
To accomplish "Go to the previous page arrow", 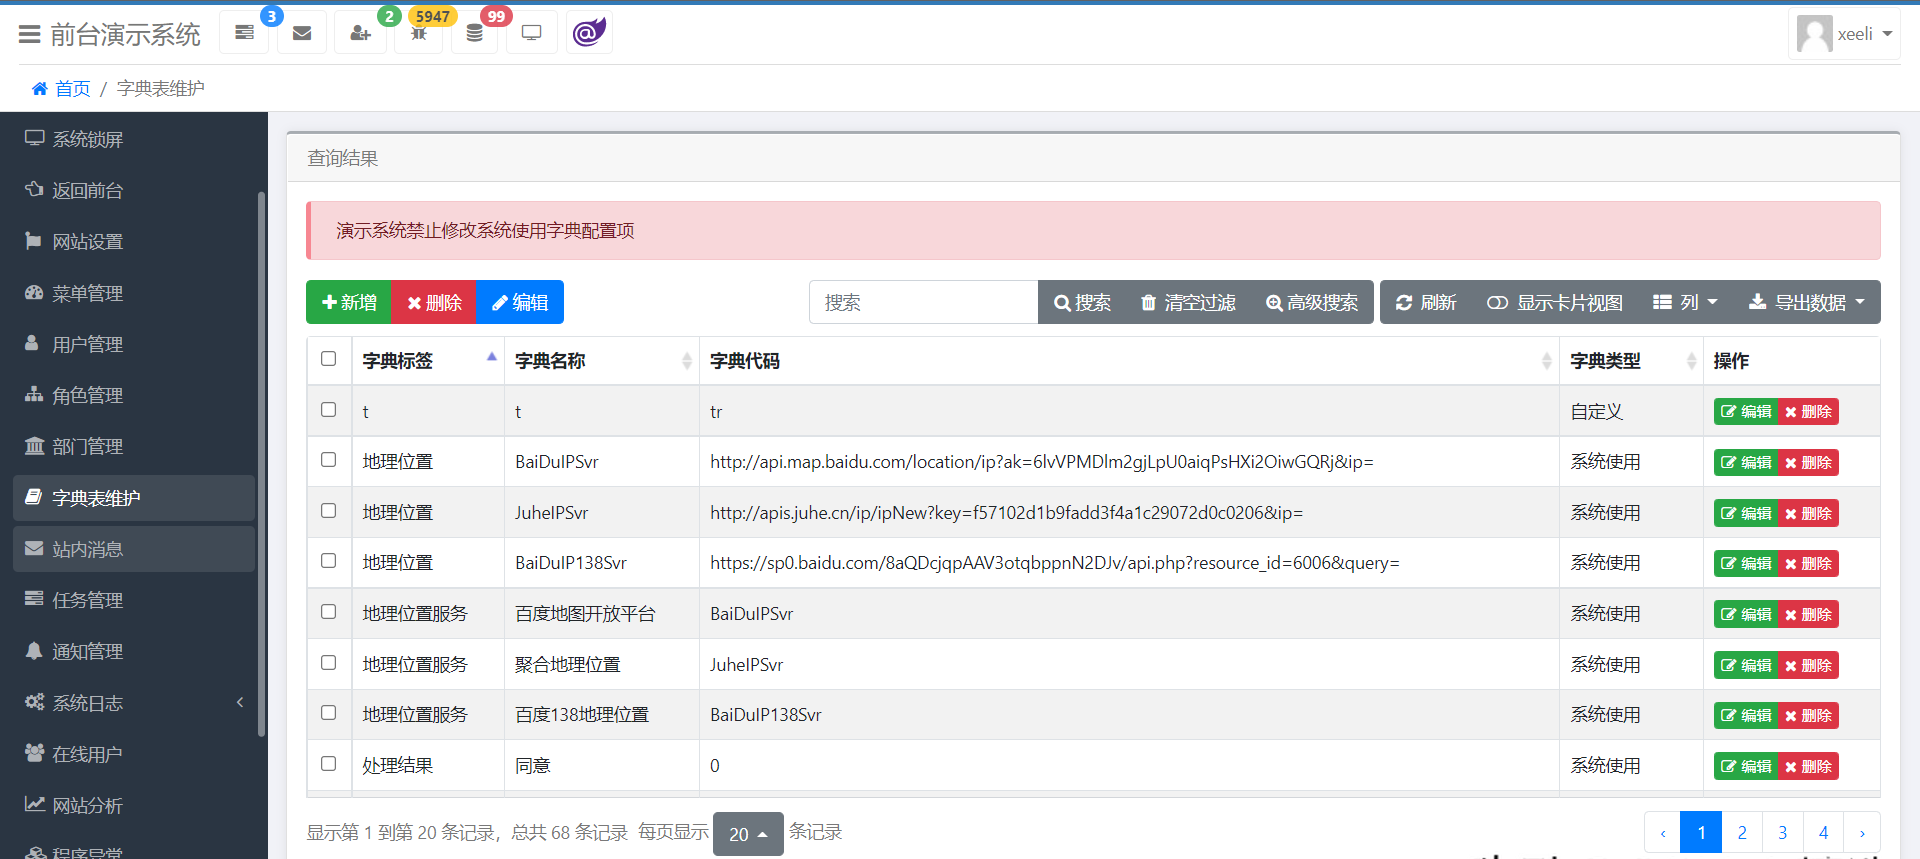I will pos(1663,833).
